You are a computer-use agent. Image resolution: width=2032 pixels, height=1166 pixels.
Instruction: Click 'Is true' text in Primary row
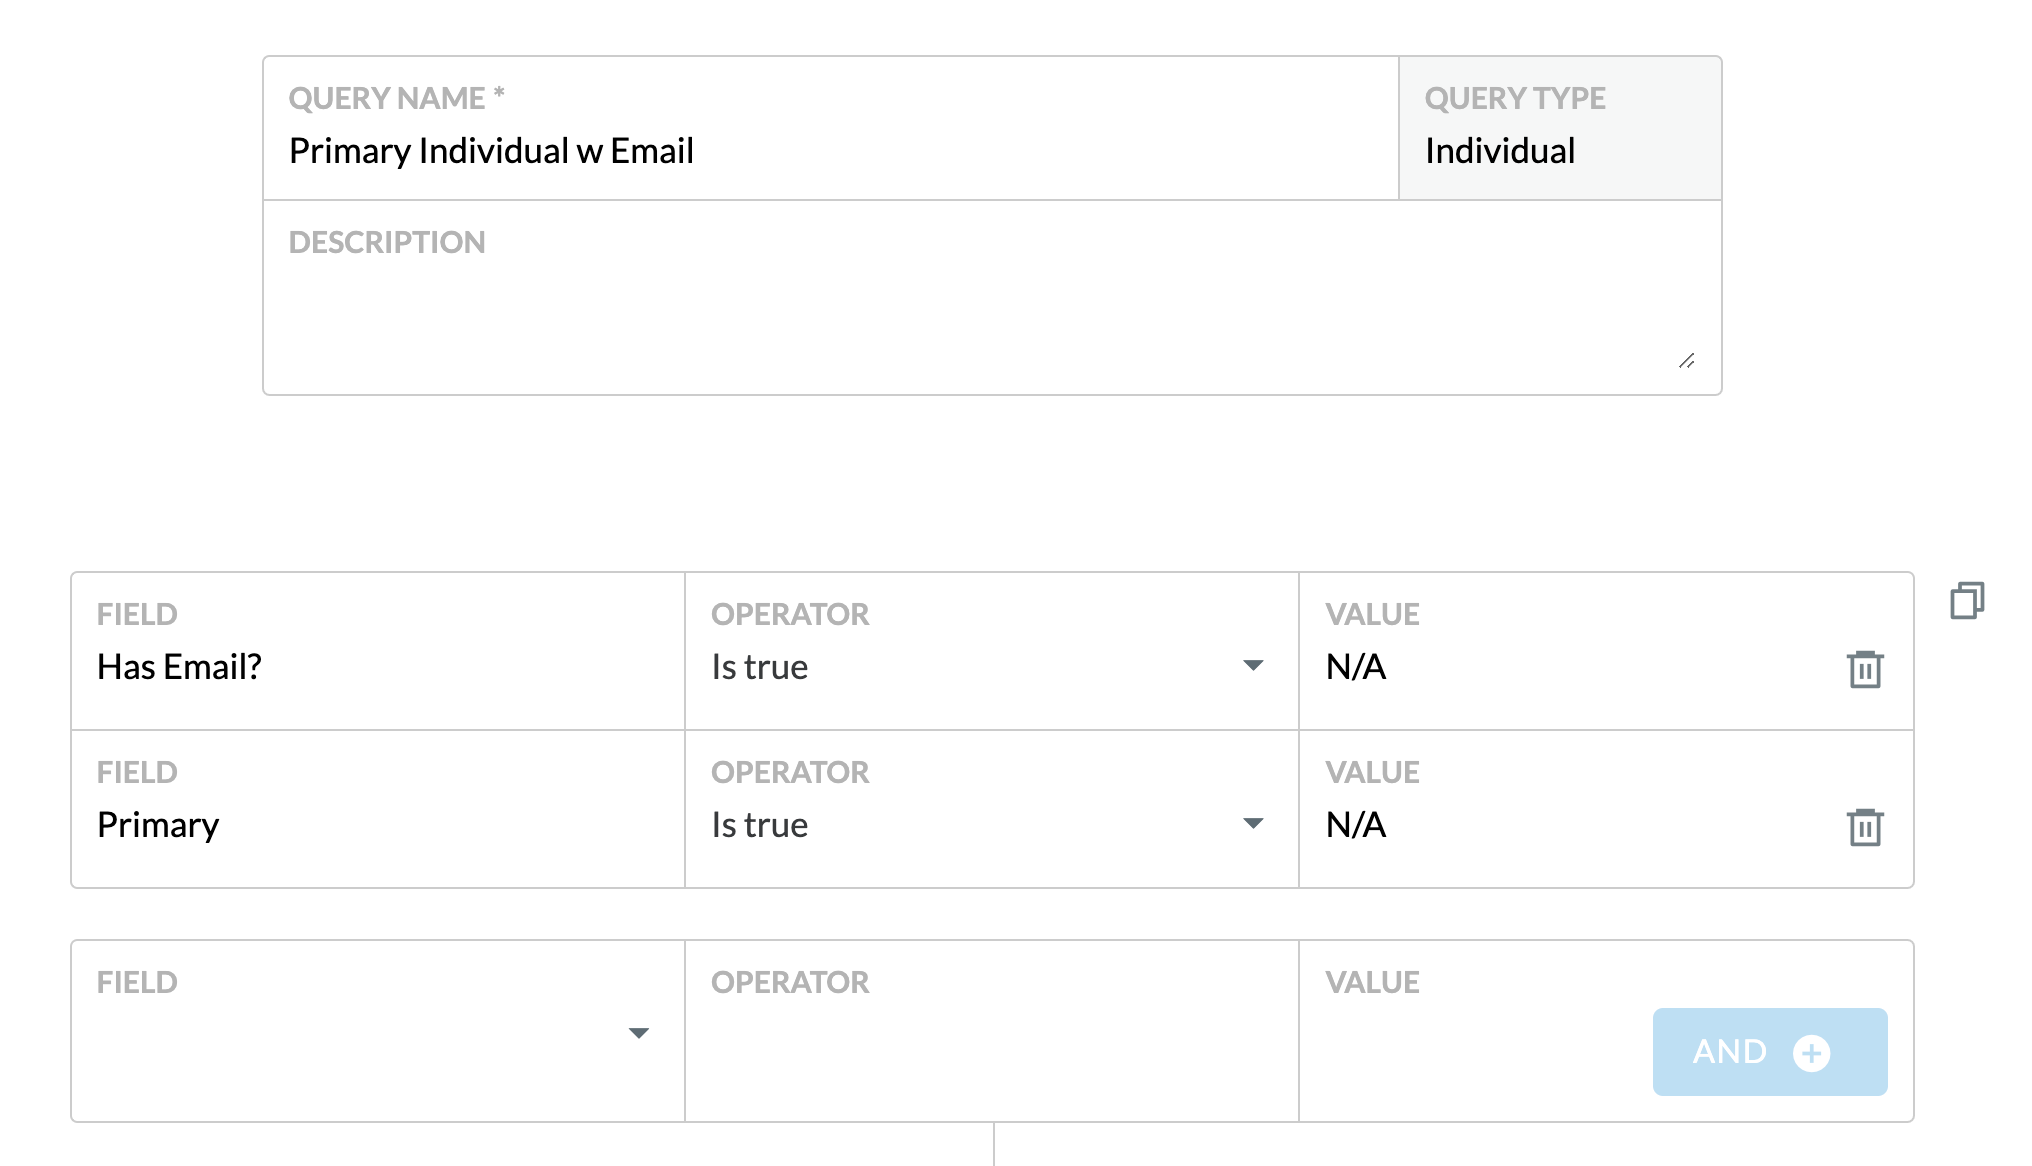point(759,825)
